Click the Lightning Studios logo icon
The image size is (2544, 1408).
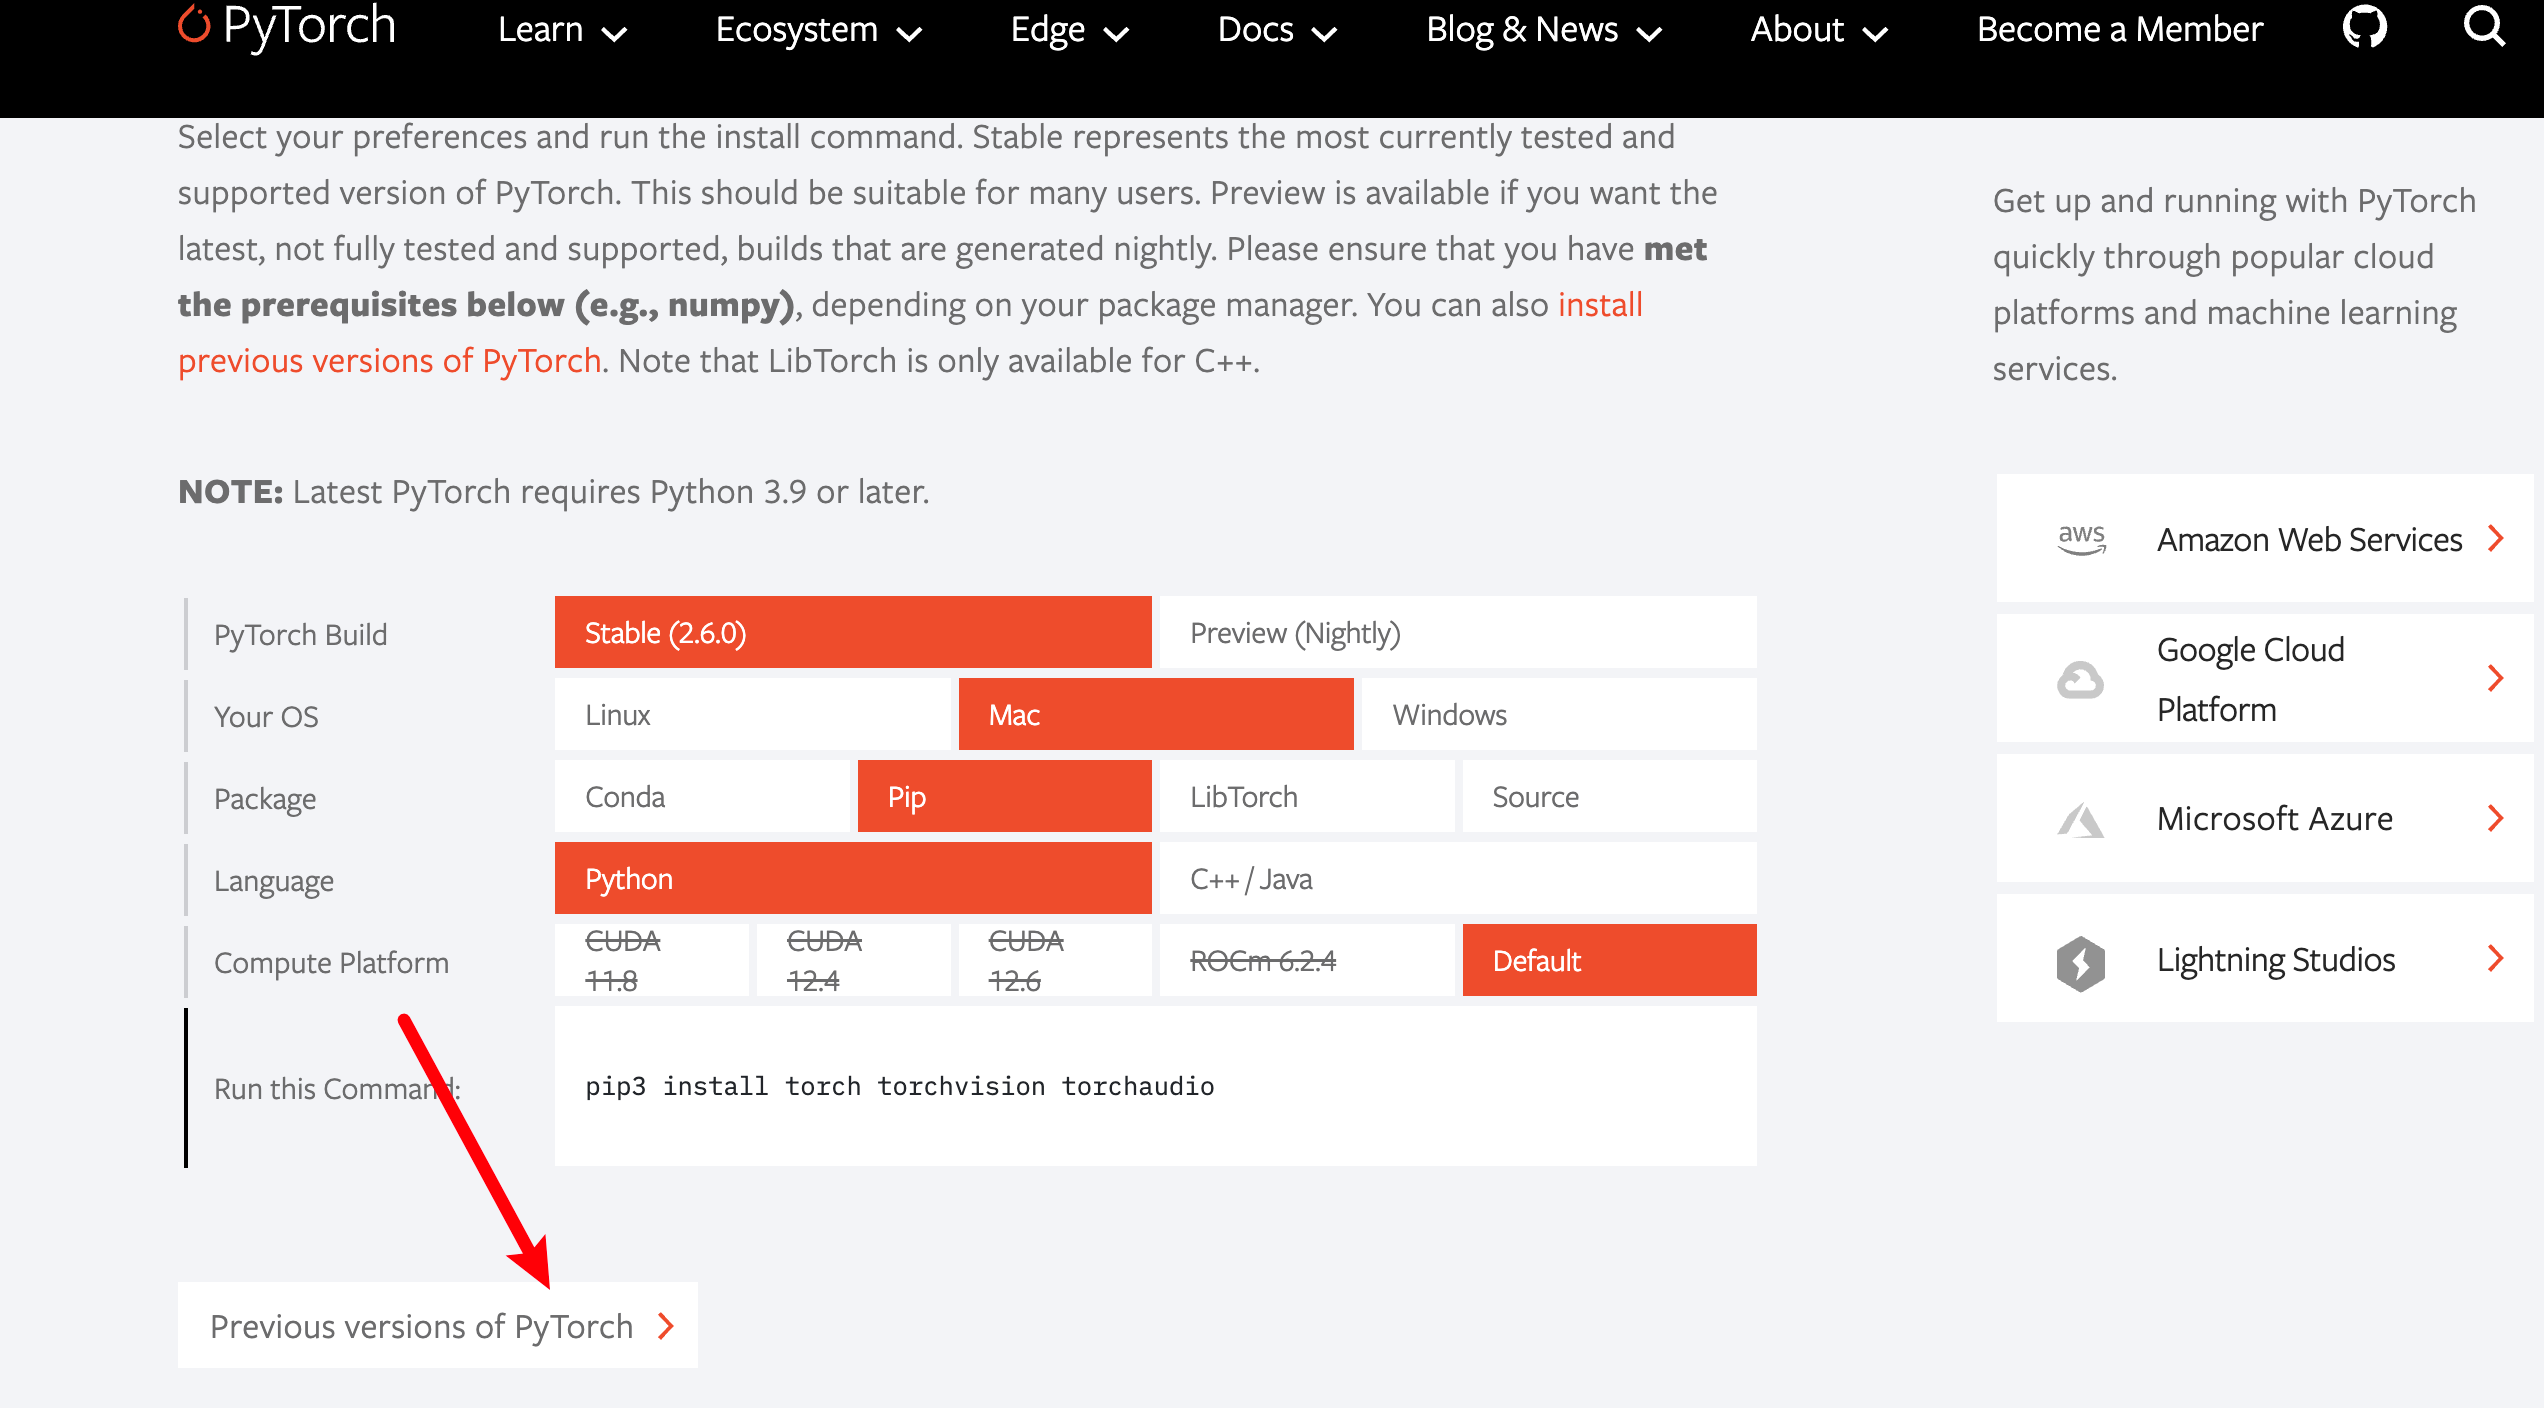[x=2080, y=963]
